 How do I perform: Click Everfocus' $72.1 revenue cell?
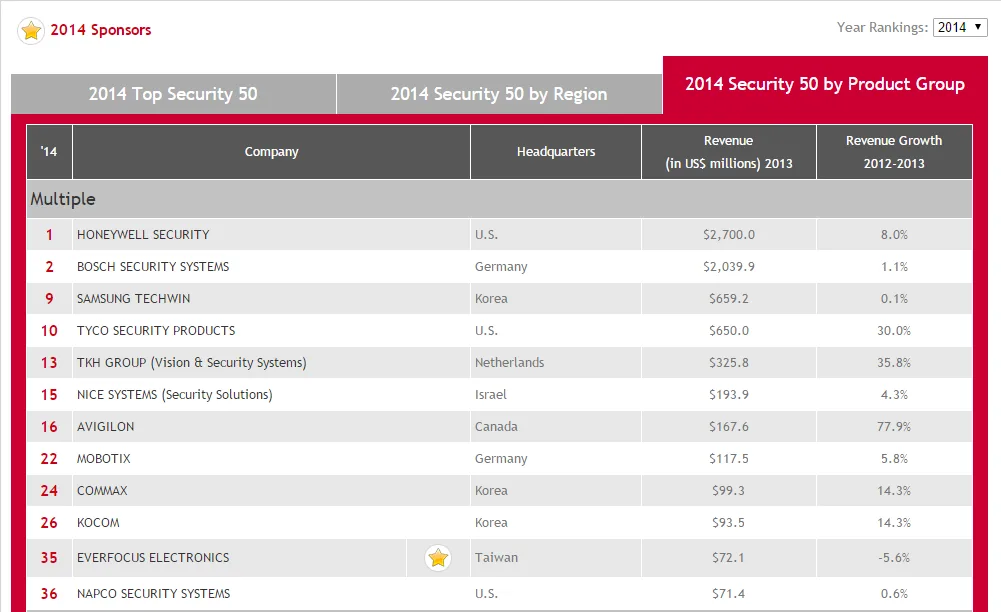(x=728, y=558)
